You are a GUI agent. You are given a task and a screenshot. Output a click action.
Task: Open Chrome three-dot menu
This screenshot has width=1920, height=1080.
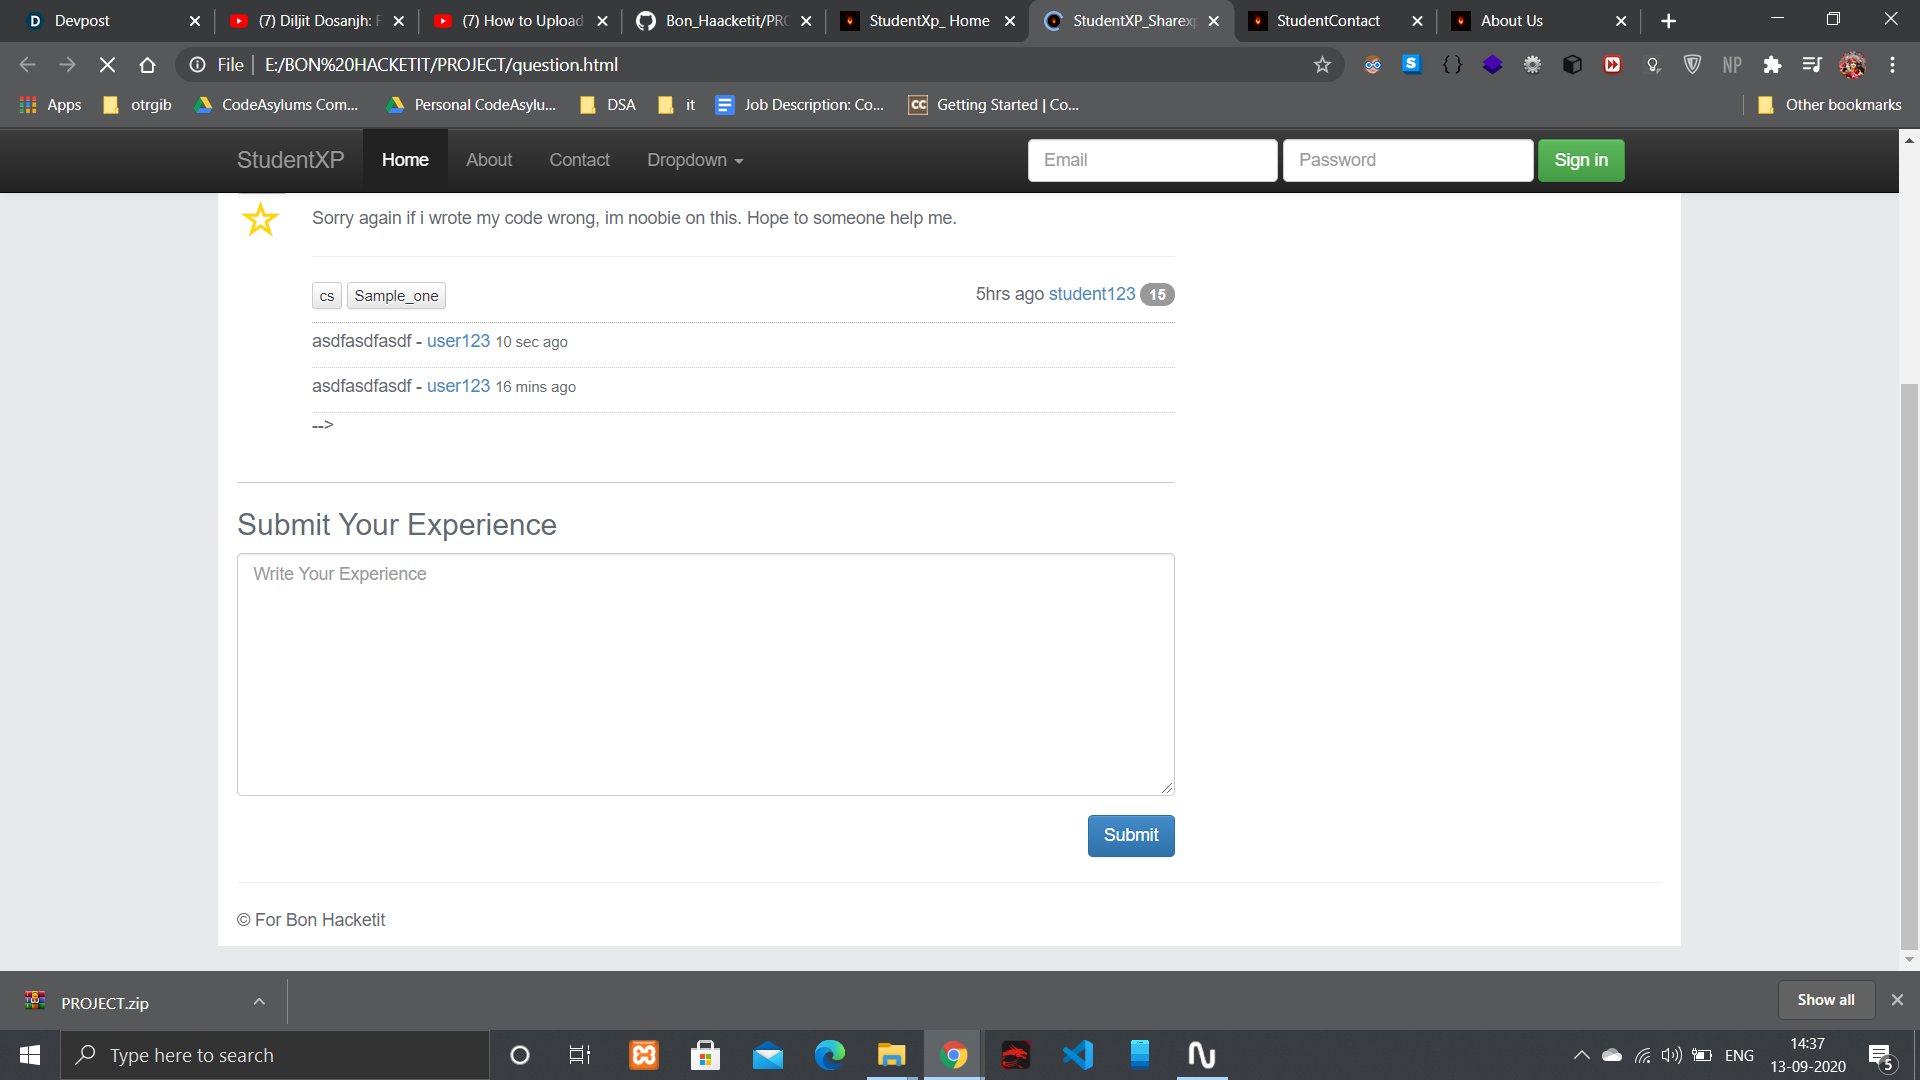pyautogui.click(x=1892, y=65)
